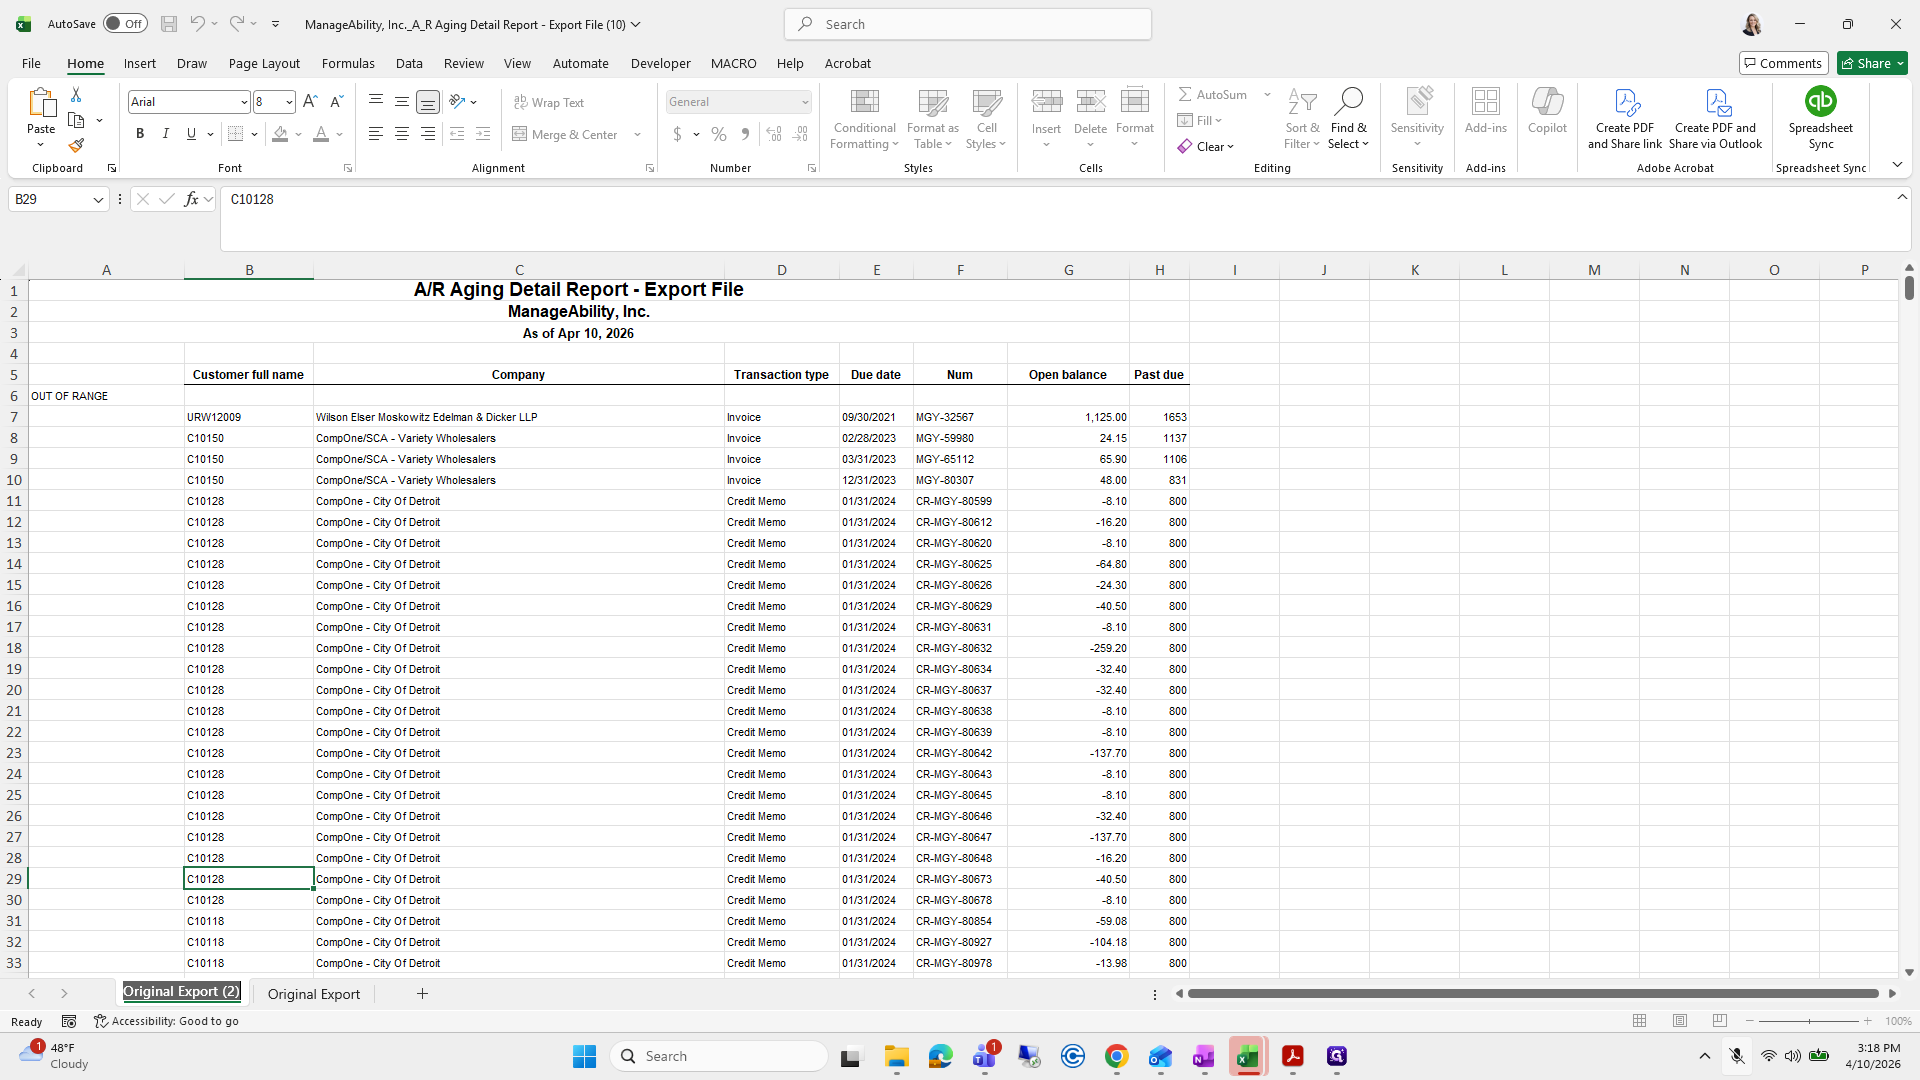The image size is (1920, 1080).
Task: Toggle the AutoSave switch
Action: [x=125, y=24]
